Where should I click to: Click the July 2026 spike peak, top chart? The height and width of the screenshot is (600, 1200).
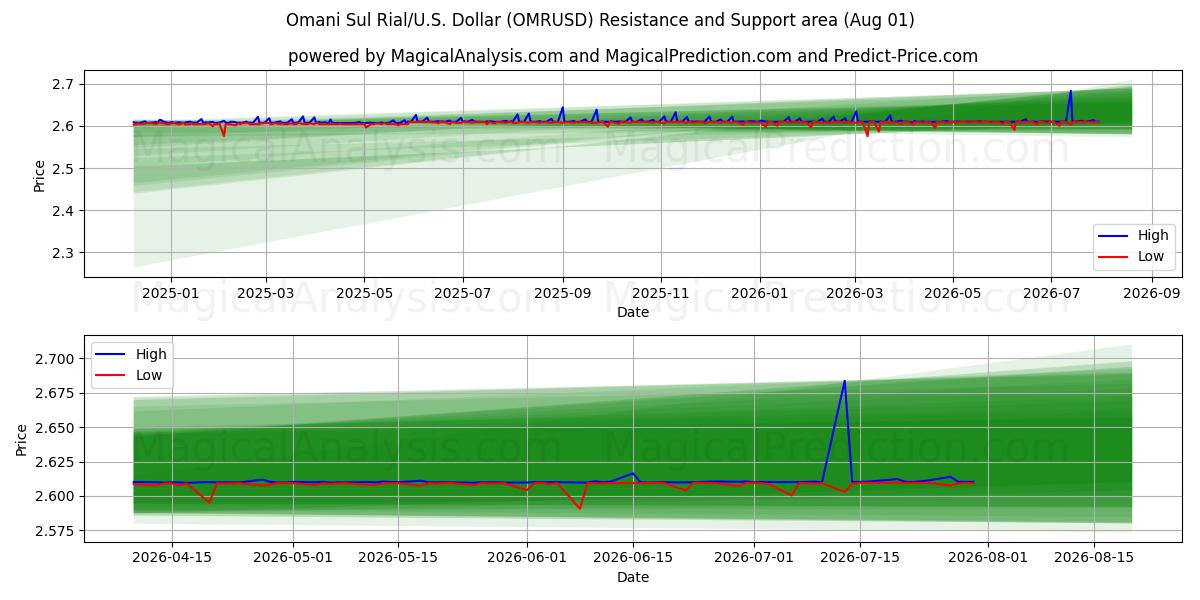[1070, 91]
